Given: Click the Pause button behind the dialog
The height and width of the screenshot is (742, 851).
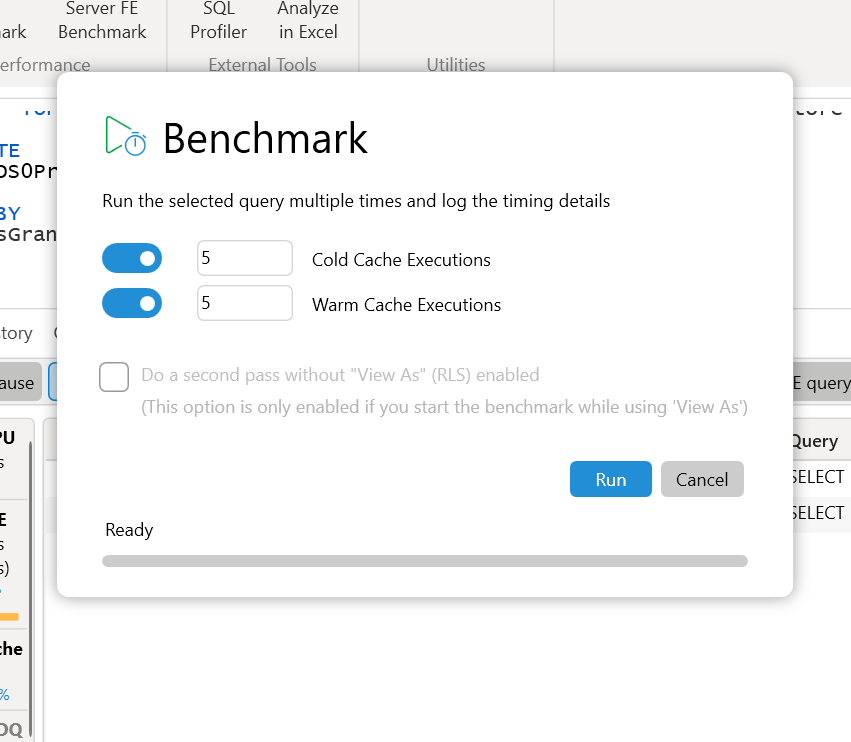Looking at the screenshot, I should [19, 383].
